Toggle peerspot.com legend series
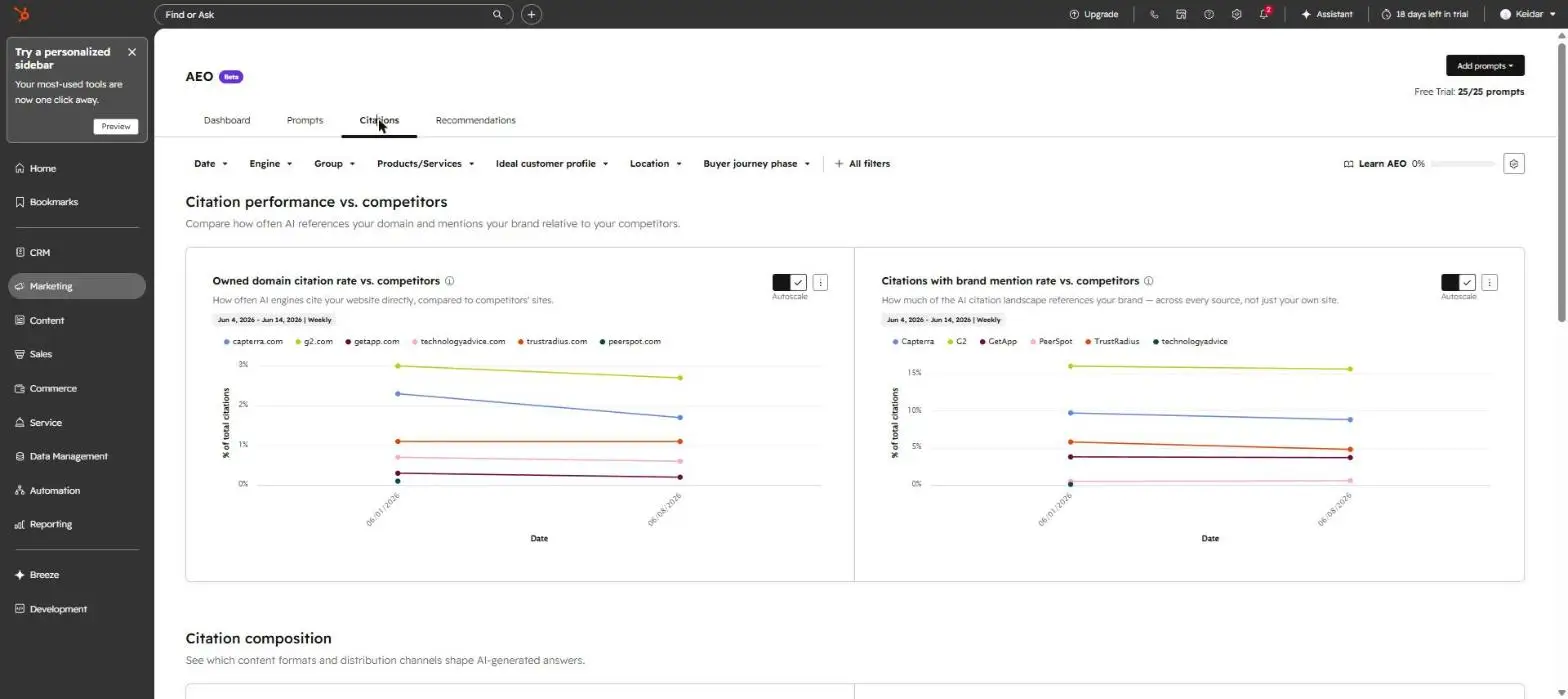 tap(630, 342)
